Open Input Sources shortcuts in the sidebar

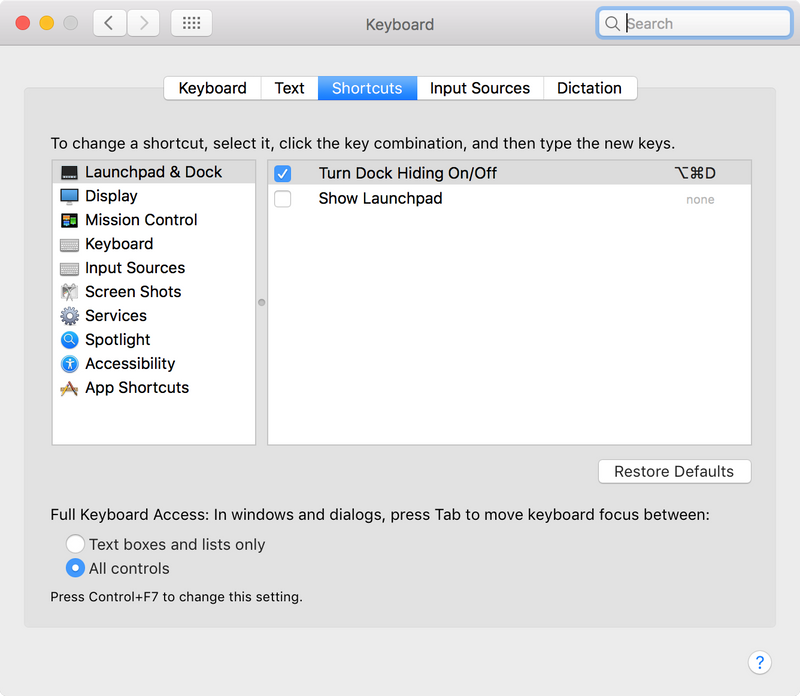click(x=134, y=268)
